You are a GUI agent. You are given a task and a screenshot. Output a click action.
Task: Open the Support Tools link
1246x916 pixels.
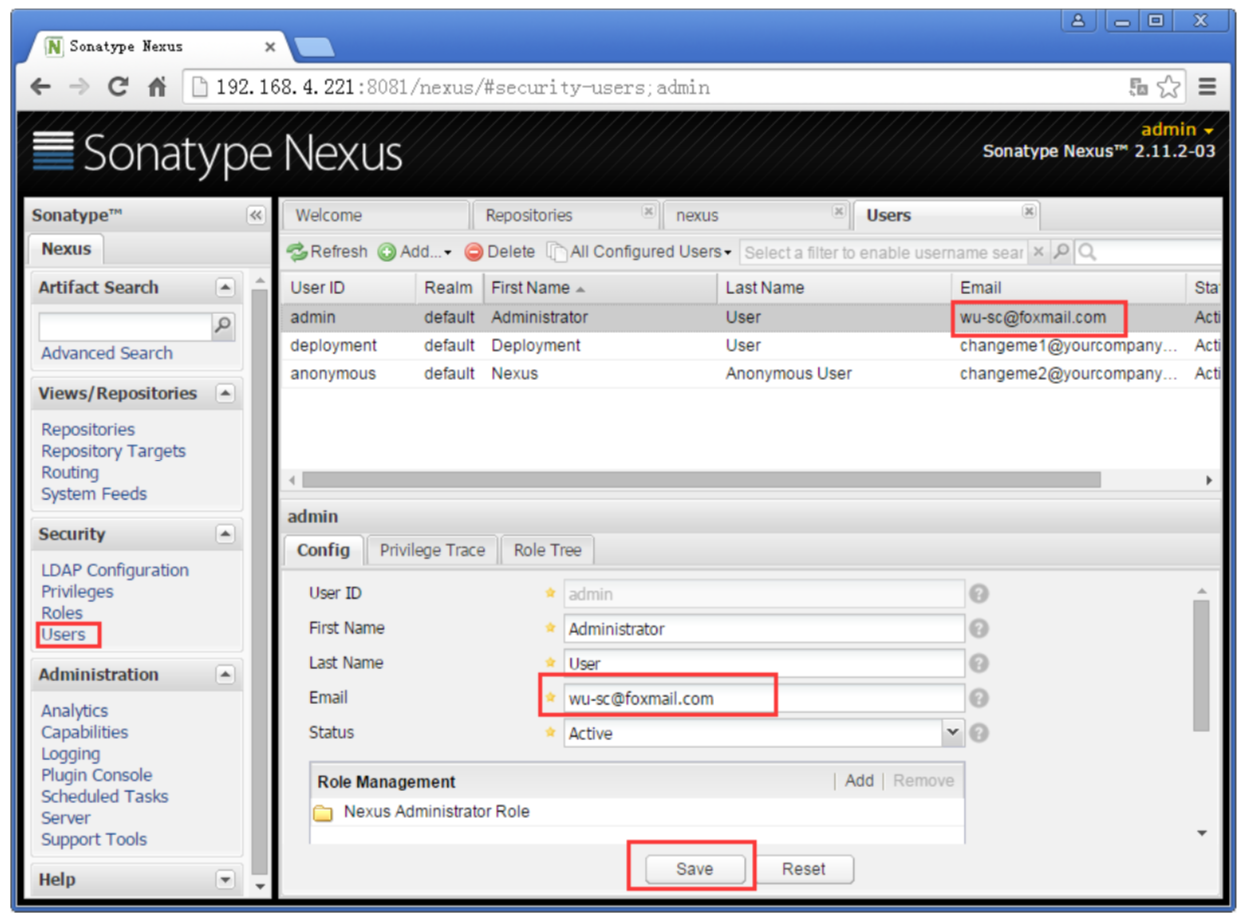[94, 840]
